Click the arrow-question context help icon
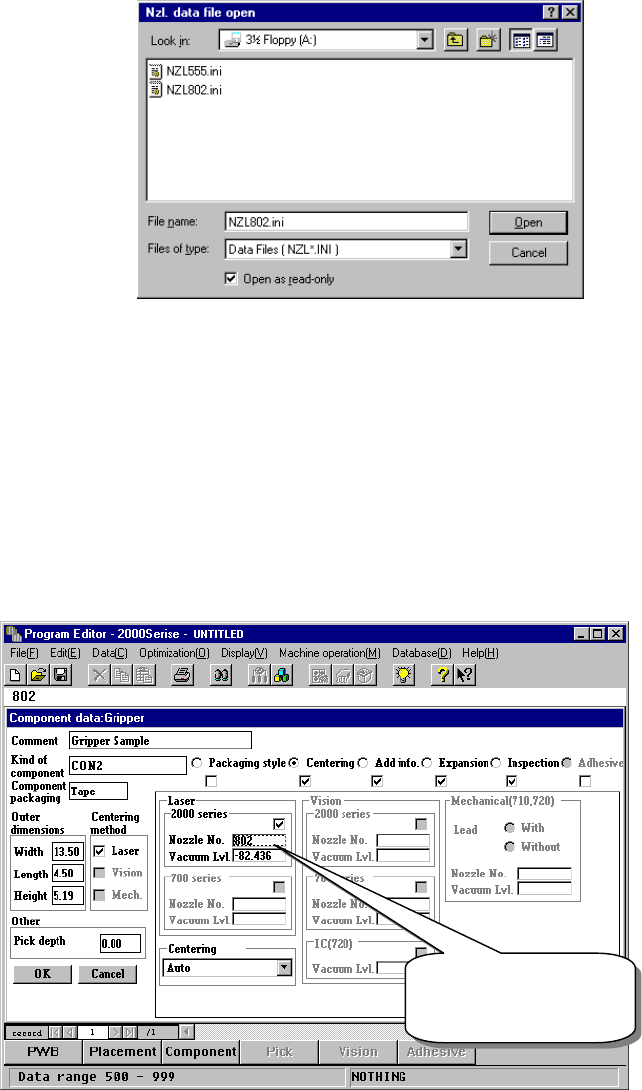642x1090 pixels. 464,675
